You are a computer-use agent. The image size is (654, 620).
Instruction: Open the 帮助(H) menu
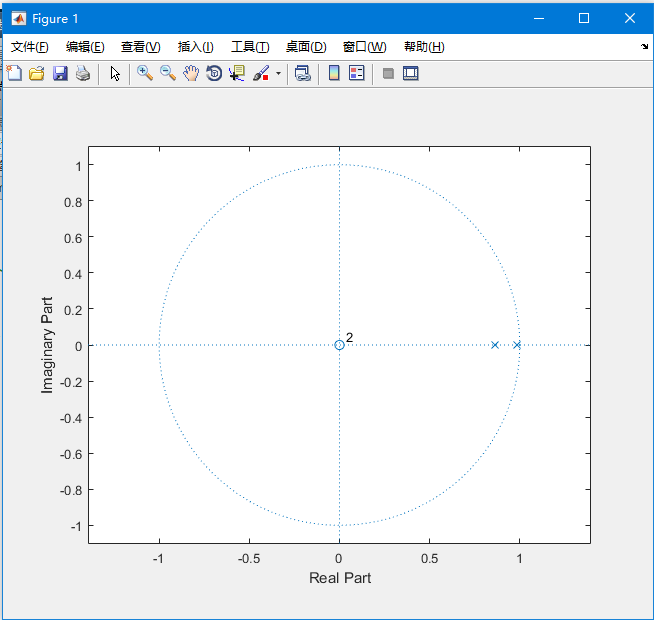click(424, 47)
